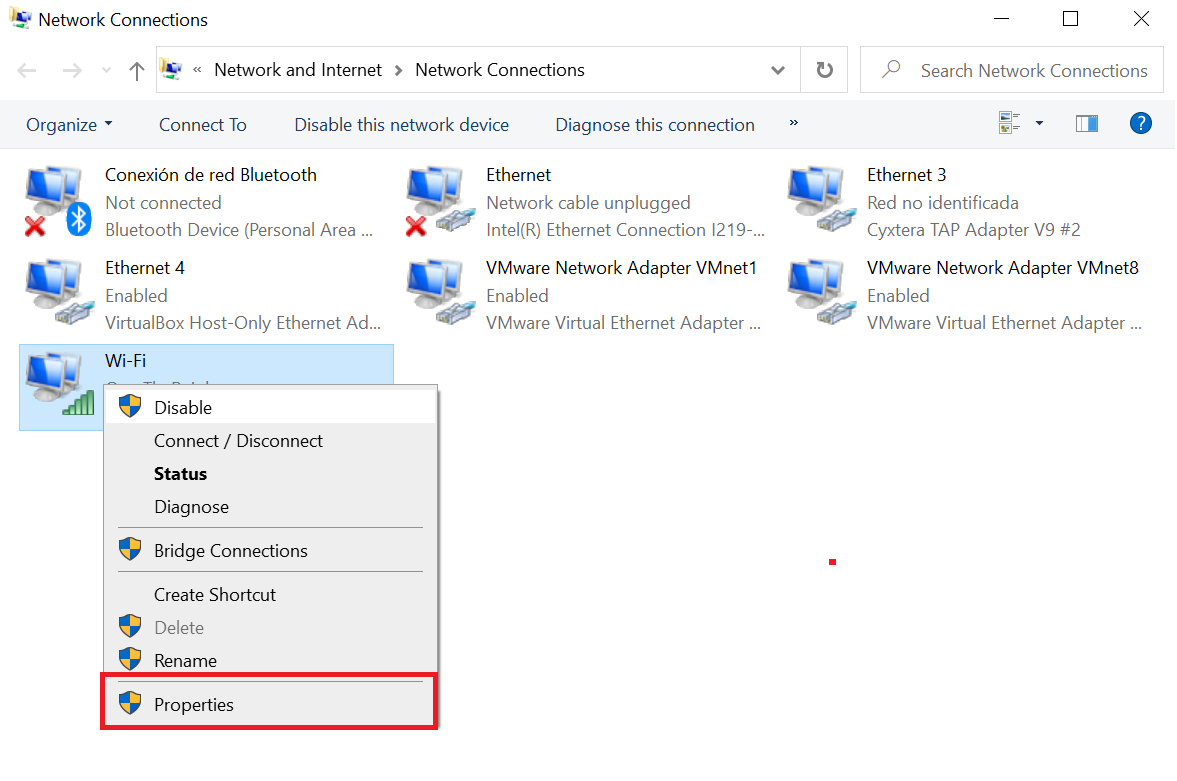This screenshot has width=1177, height=781.
Task: Refresh the Network Connections view
Action: point(822,69)
